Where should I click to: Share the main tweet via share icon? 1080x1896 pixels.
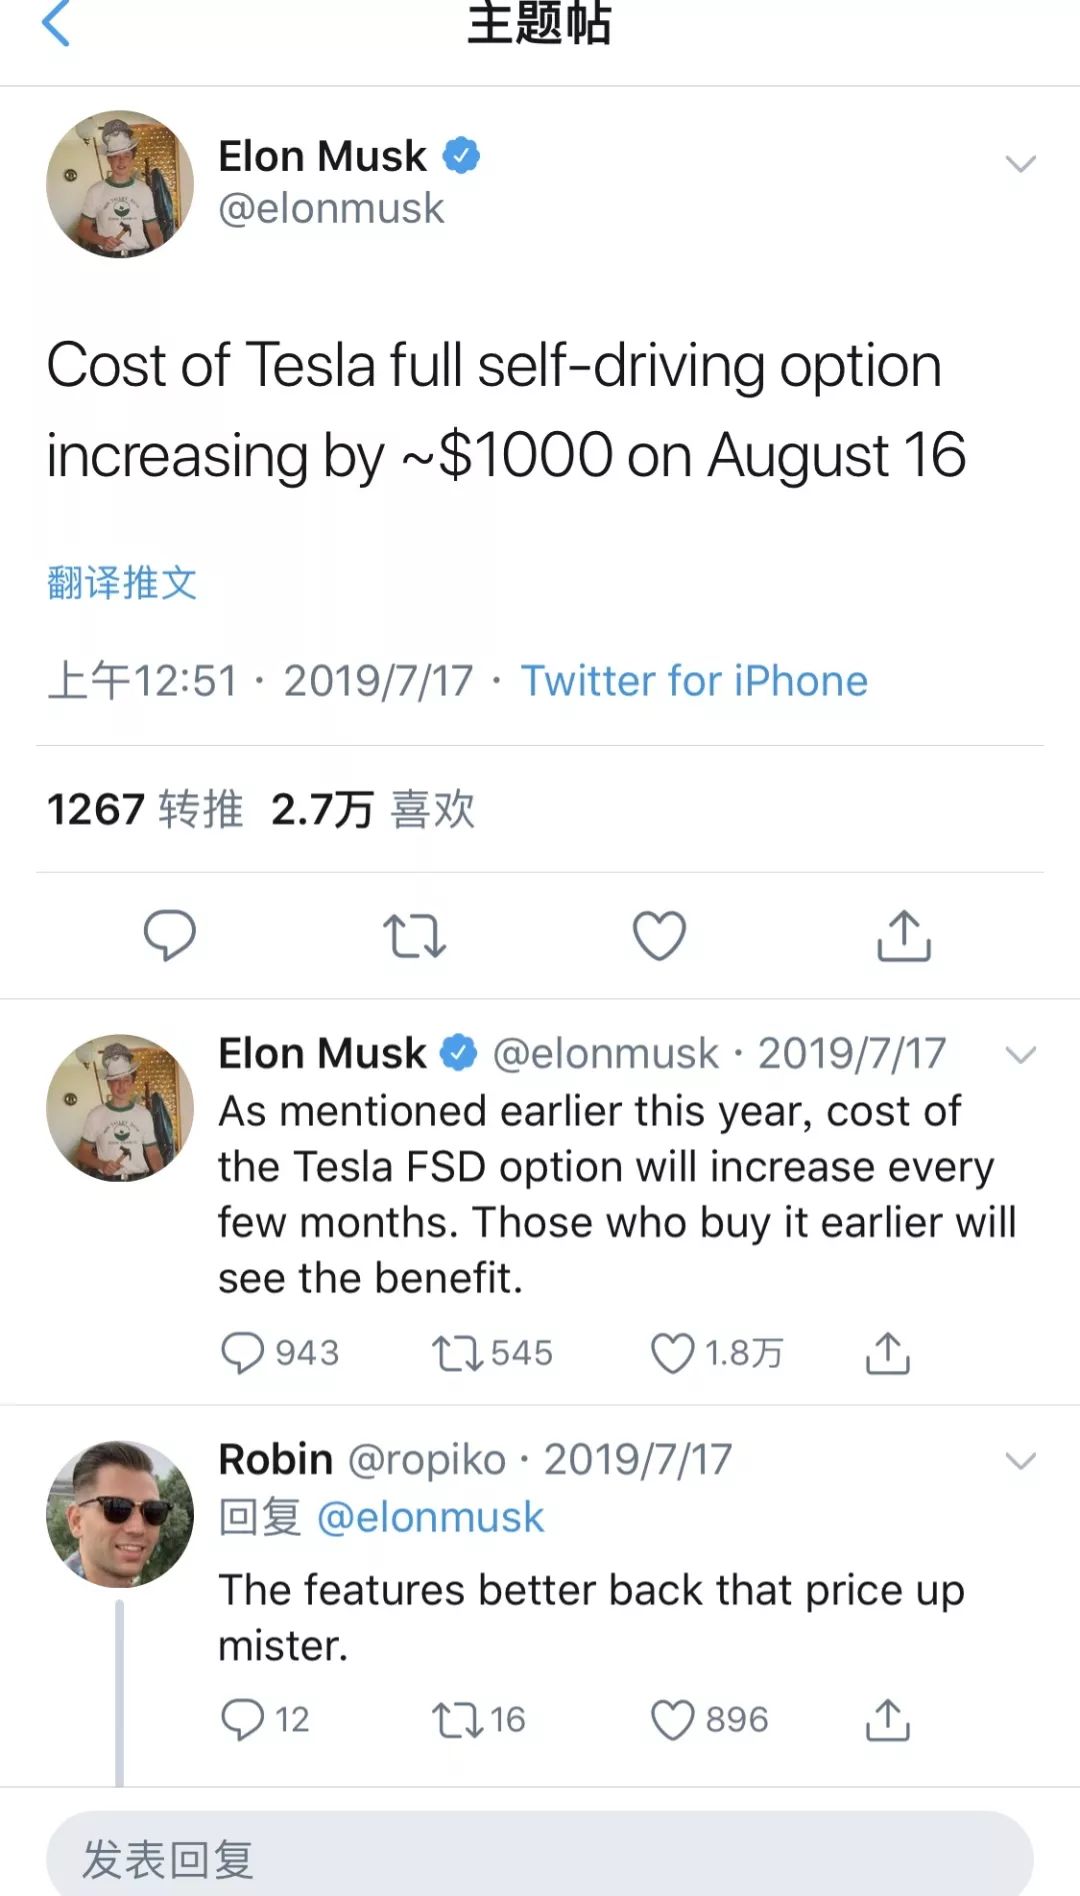904,936
